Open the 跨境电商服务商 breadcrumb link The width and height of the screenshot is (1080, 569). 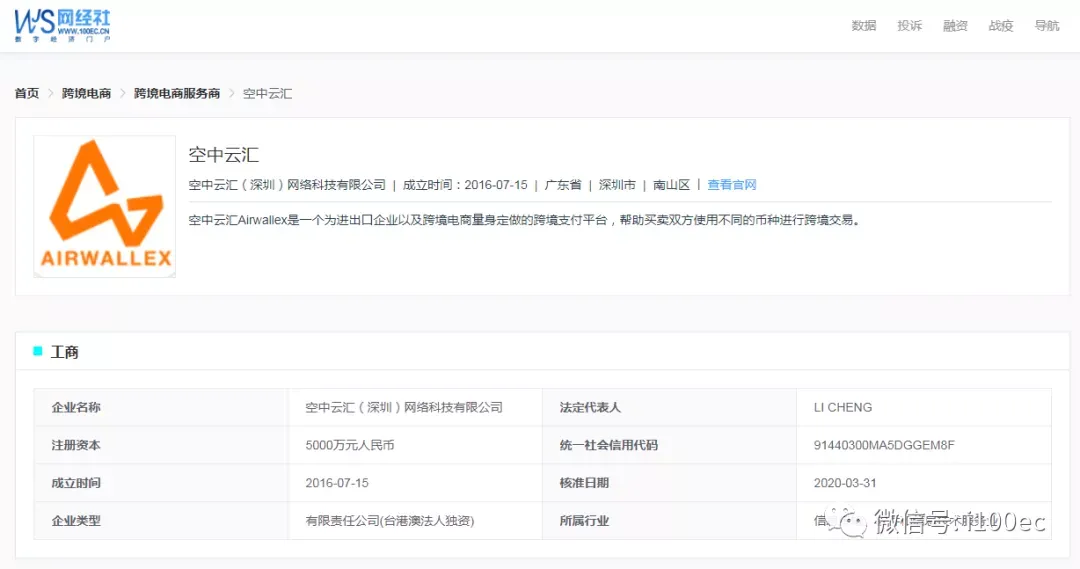177,93
